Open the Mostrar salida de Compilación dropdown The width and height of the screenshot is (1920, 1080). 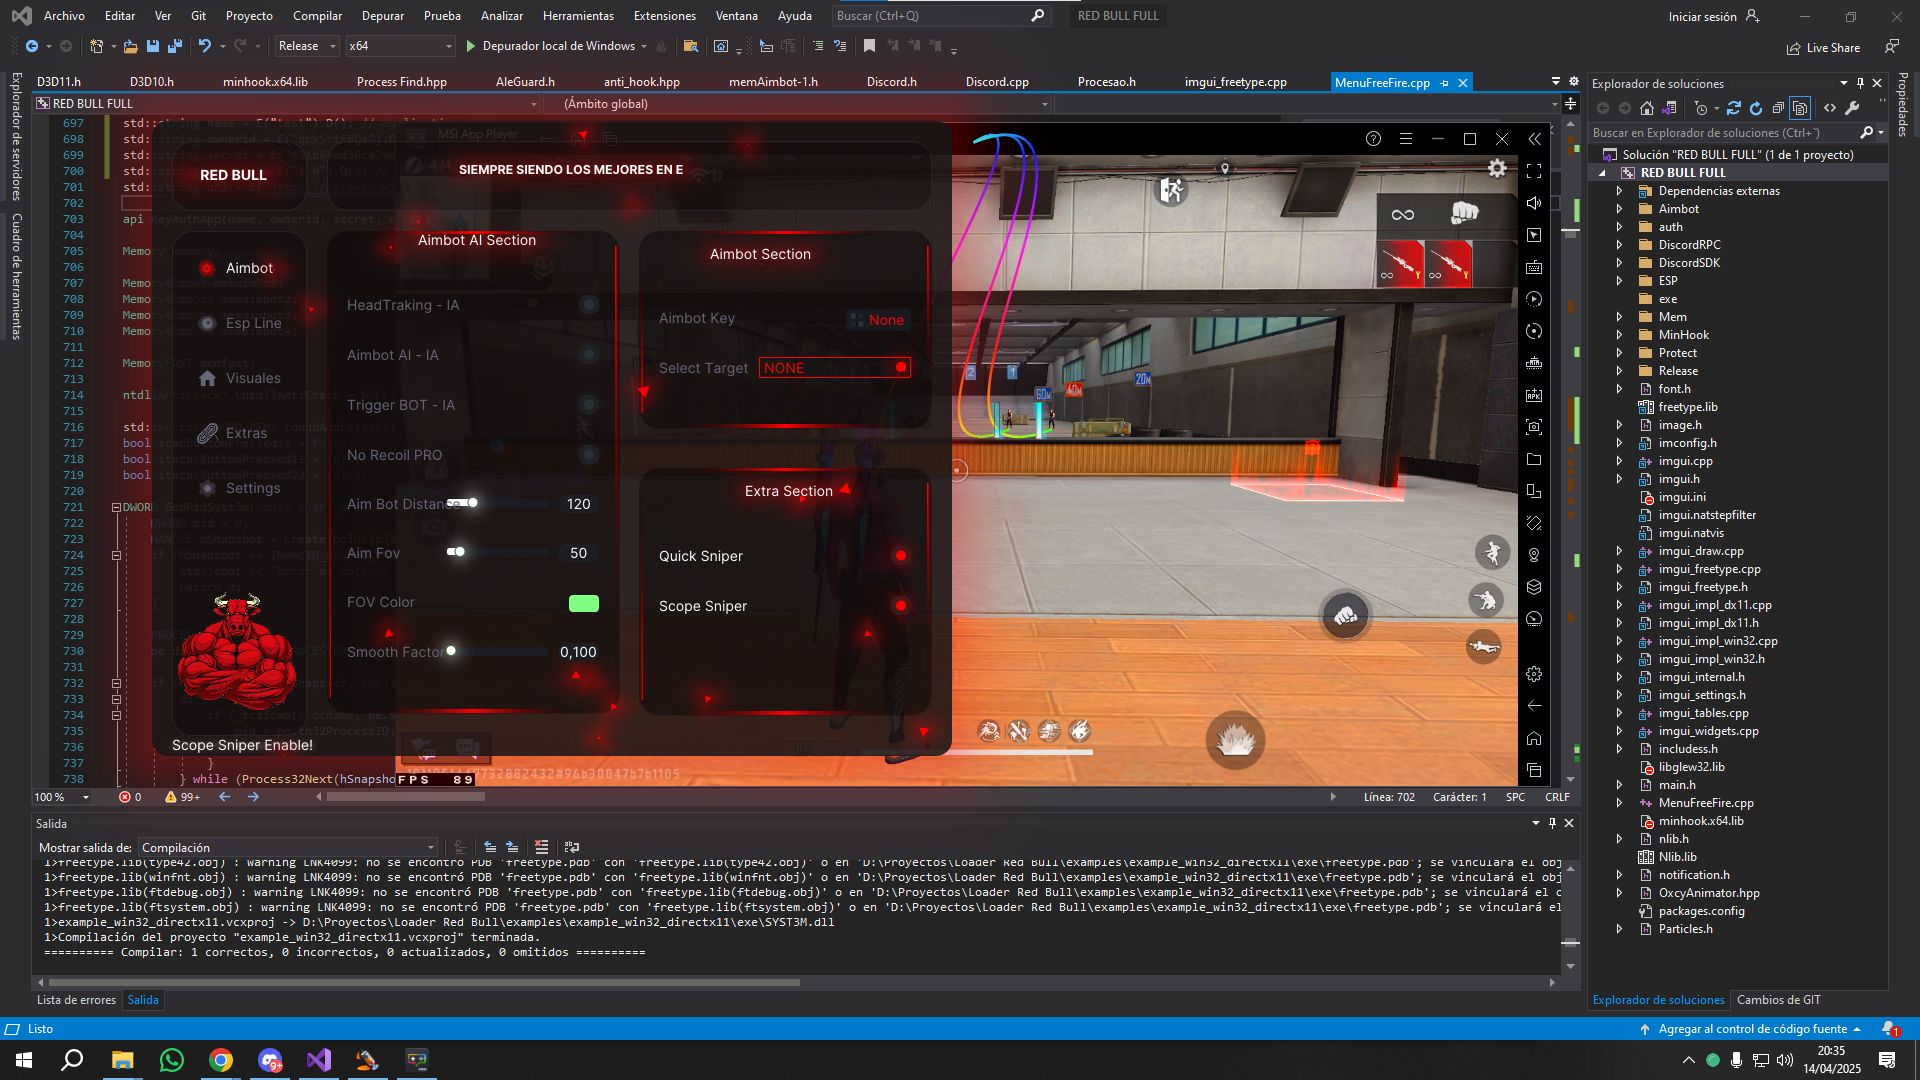(288, 848)
